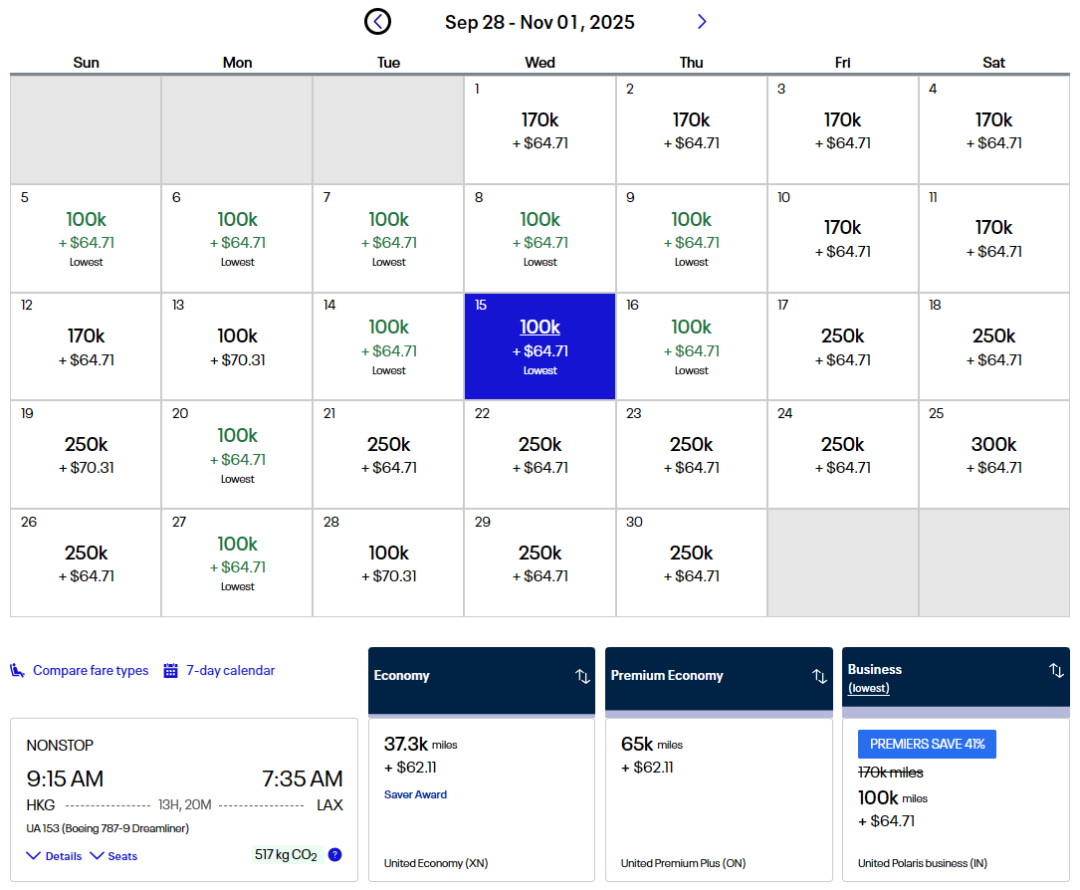Click the Premiers Save 41% badge
This screenshot has width=1080, height=890.
[x=927, y=744]
